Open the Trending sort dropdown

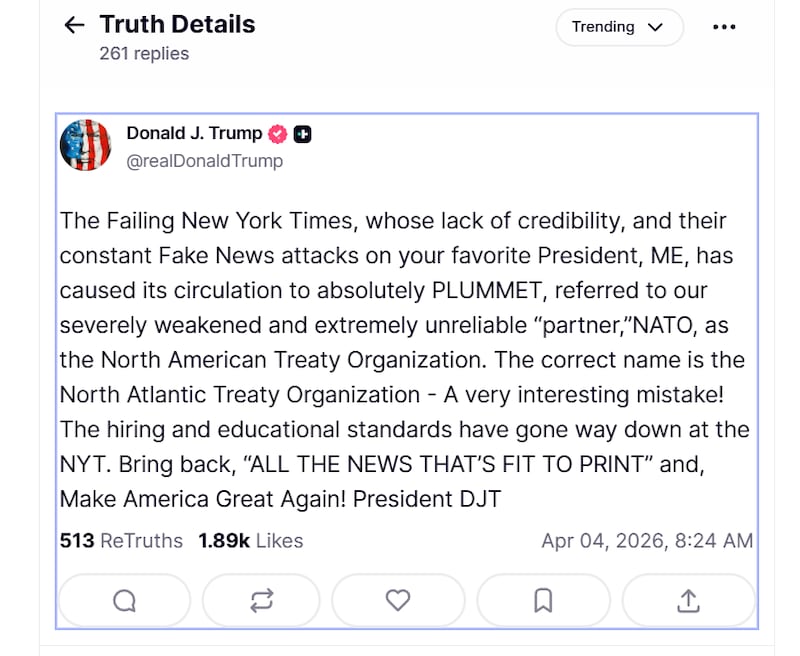(619, 27)
